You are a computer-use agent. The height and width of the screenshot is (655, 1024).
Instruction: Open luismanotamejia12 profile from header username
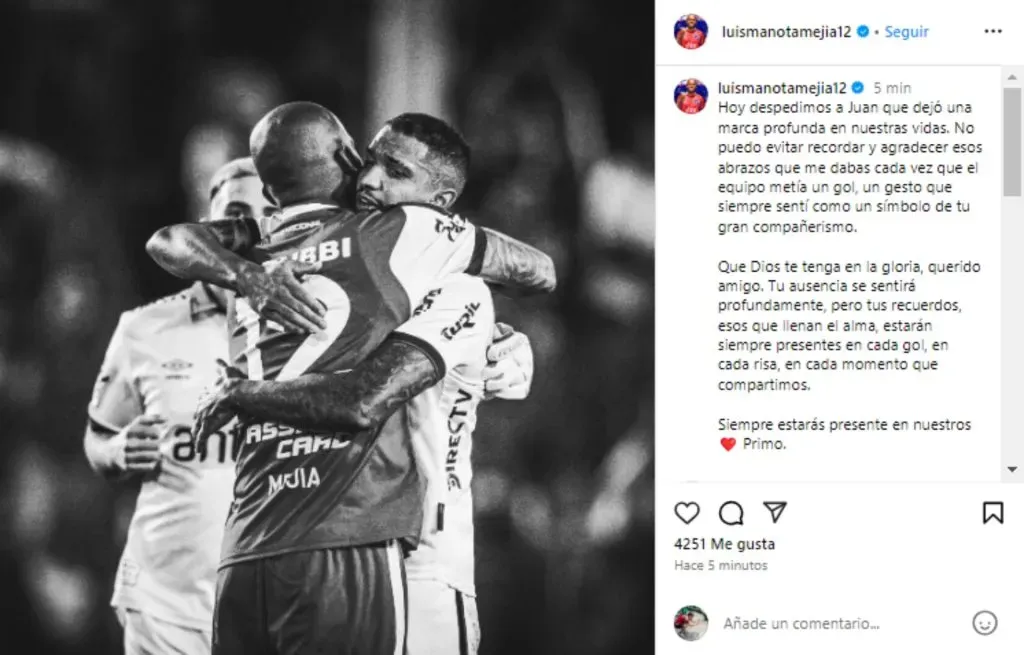coord(786,31)
